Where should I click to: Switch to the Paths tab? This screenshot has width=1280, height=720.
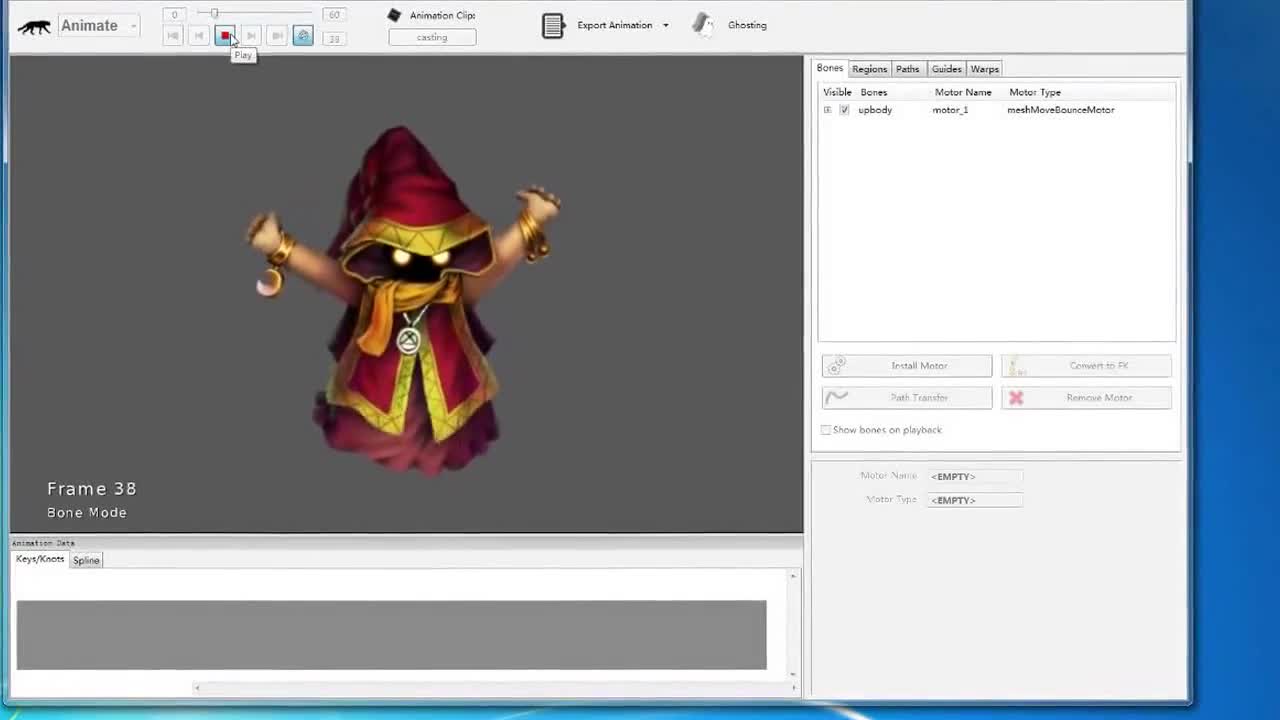pyautogui.click(x=907, y=69)
